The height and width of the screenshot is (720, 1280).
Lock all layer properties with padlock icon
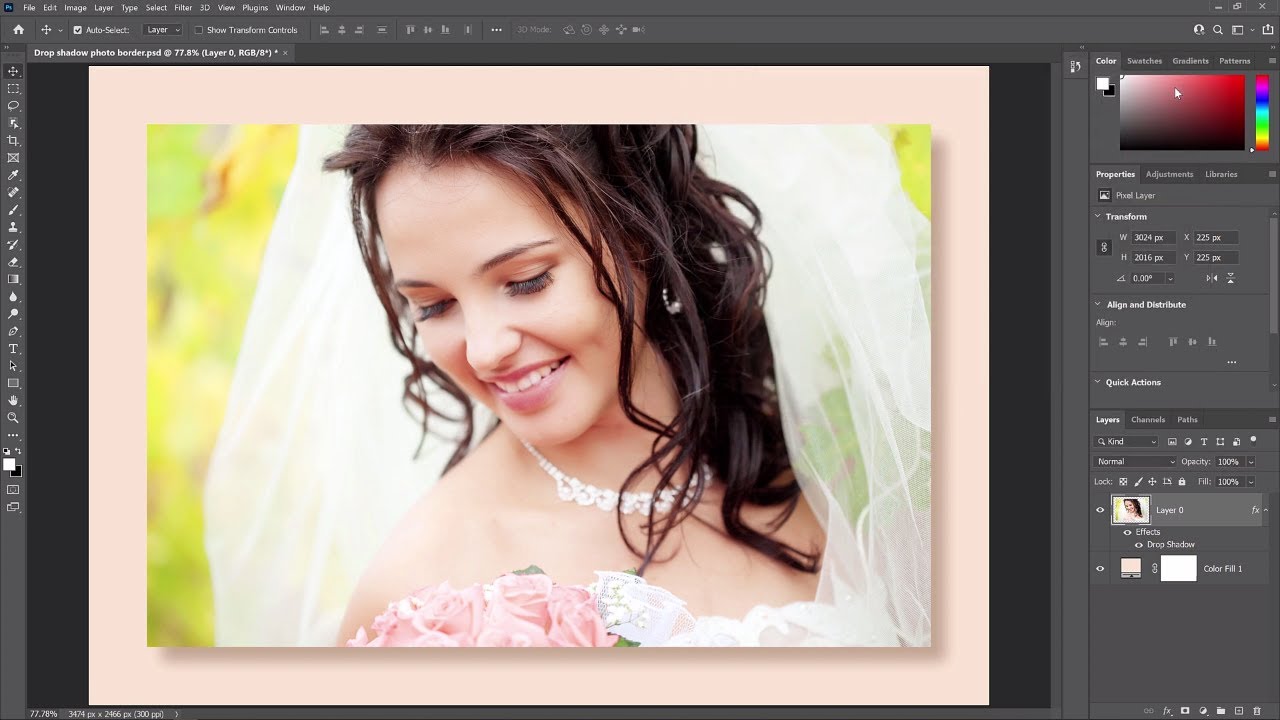[1182, 482]
